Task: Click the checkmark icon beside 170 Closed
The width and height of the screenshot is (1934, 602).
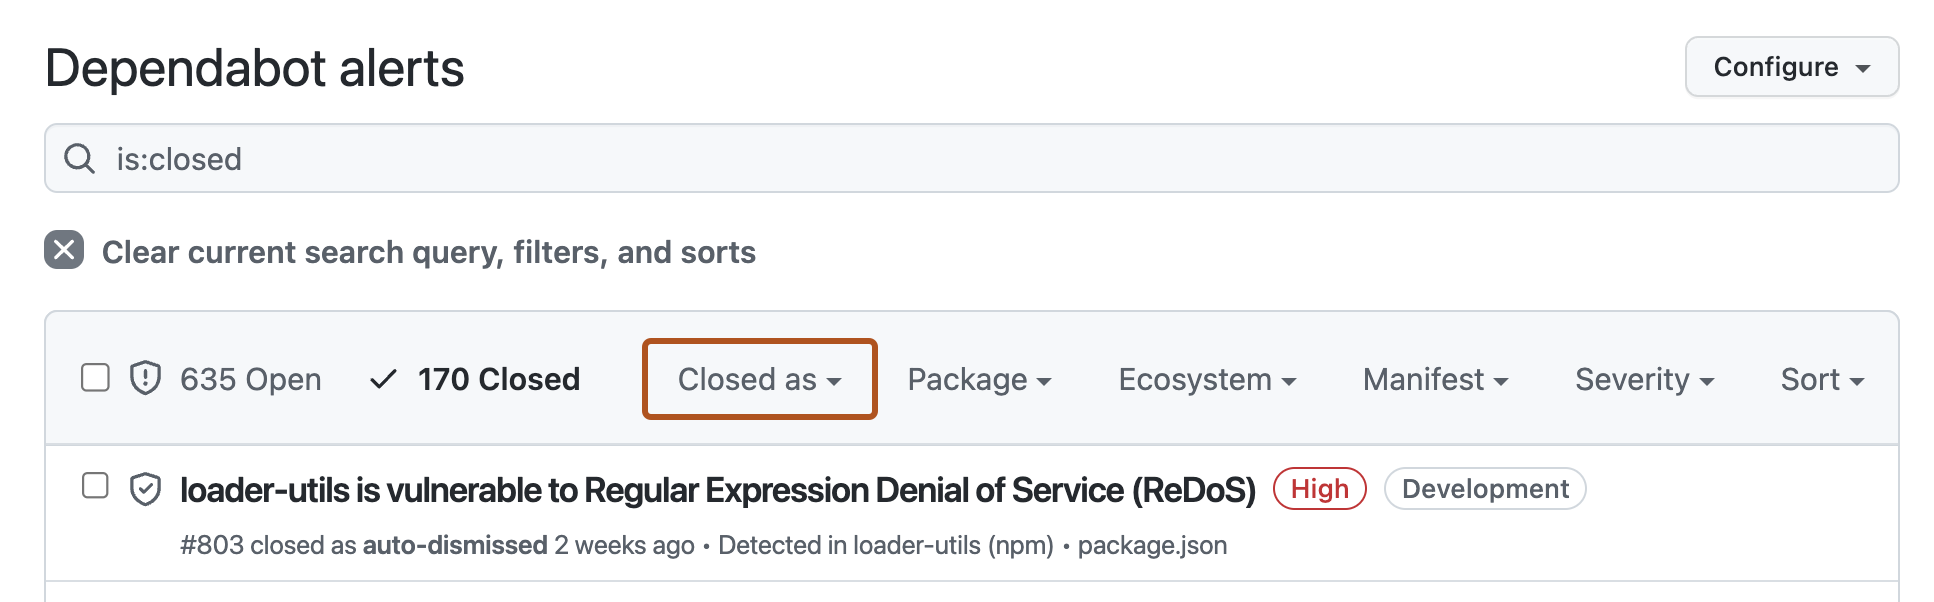Action: point(383,379)
